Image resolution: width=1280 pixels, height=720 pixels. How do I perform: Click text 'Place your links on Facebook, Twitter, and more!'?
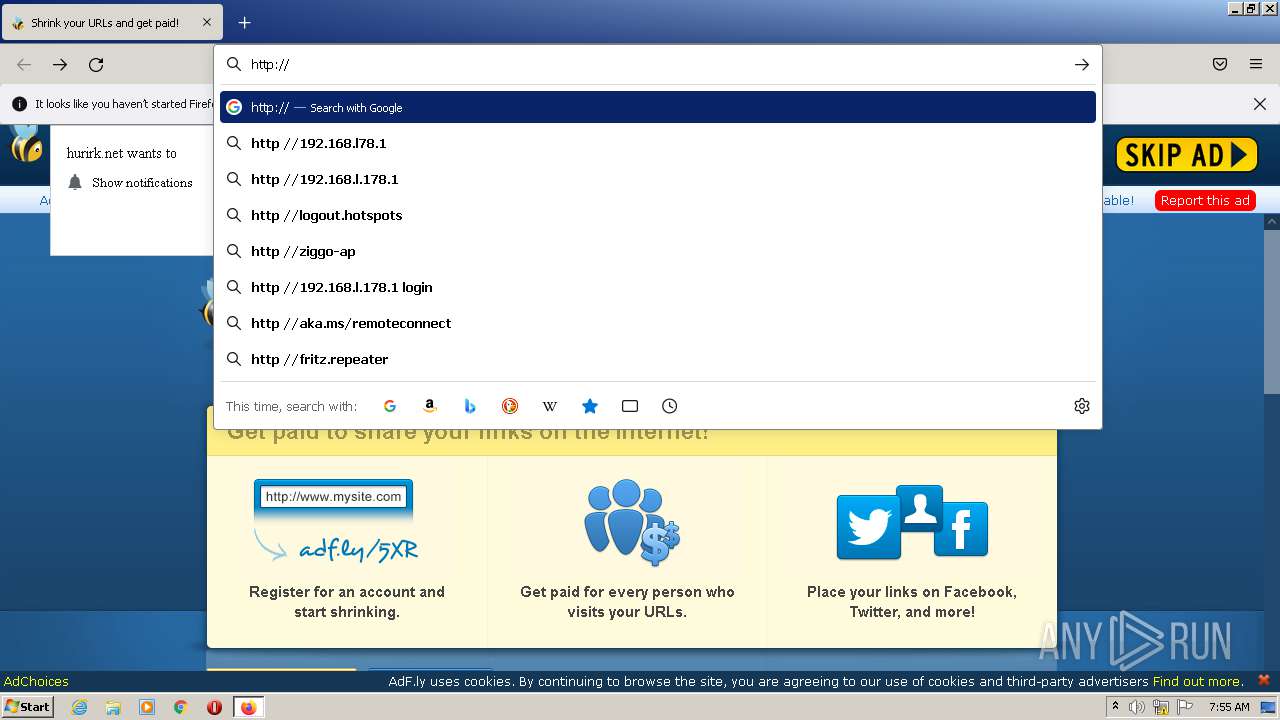pyautogui.click(x=912, y=602)
